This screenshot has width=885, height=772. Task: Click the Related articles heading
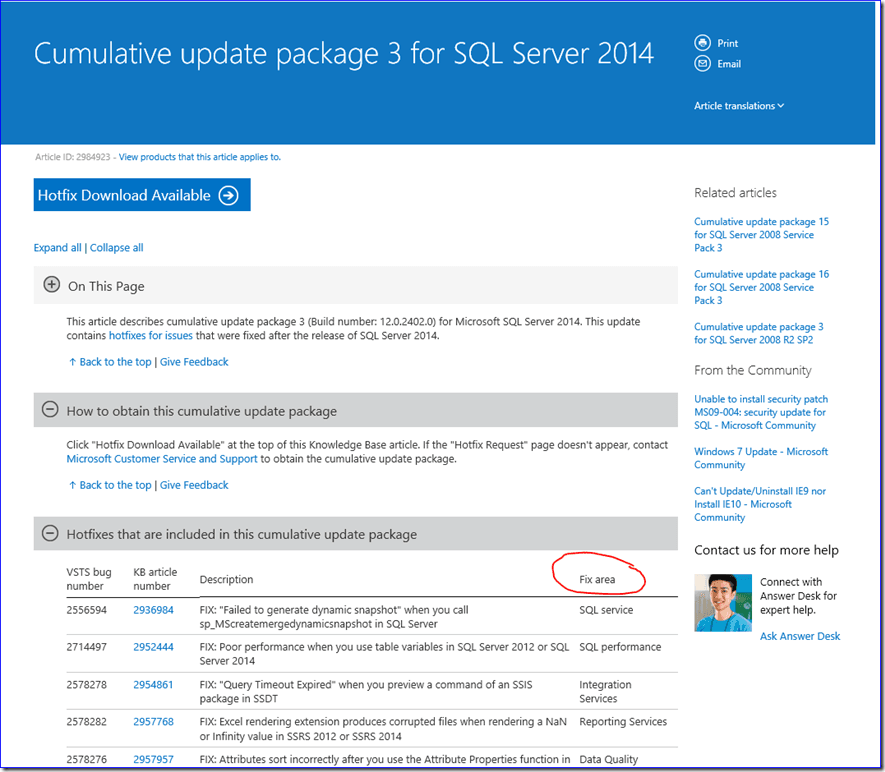tap(735, 193)
